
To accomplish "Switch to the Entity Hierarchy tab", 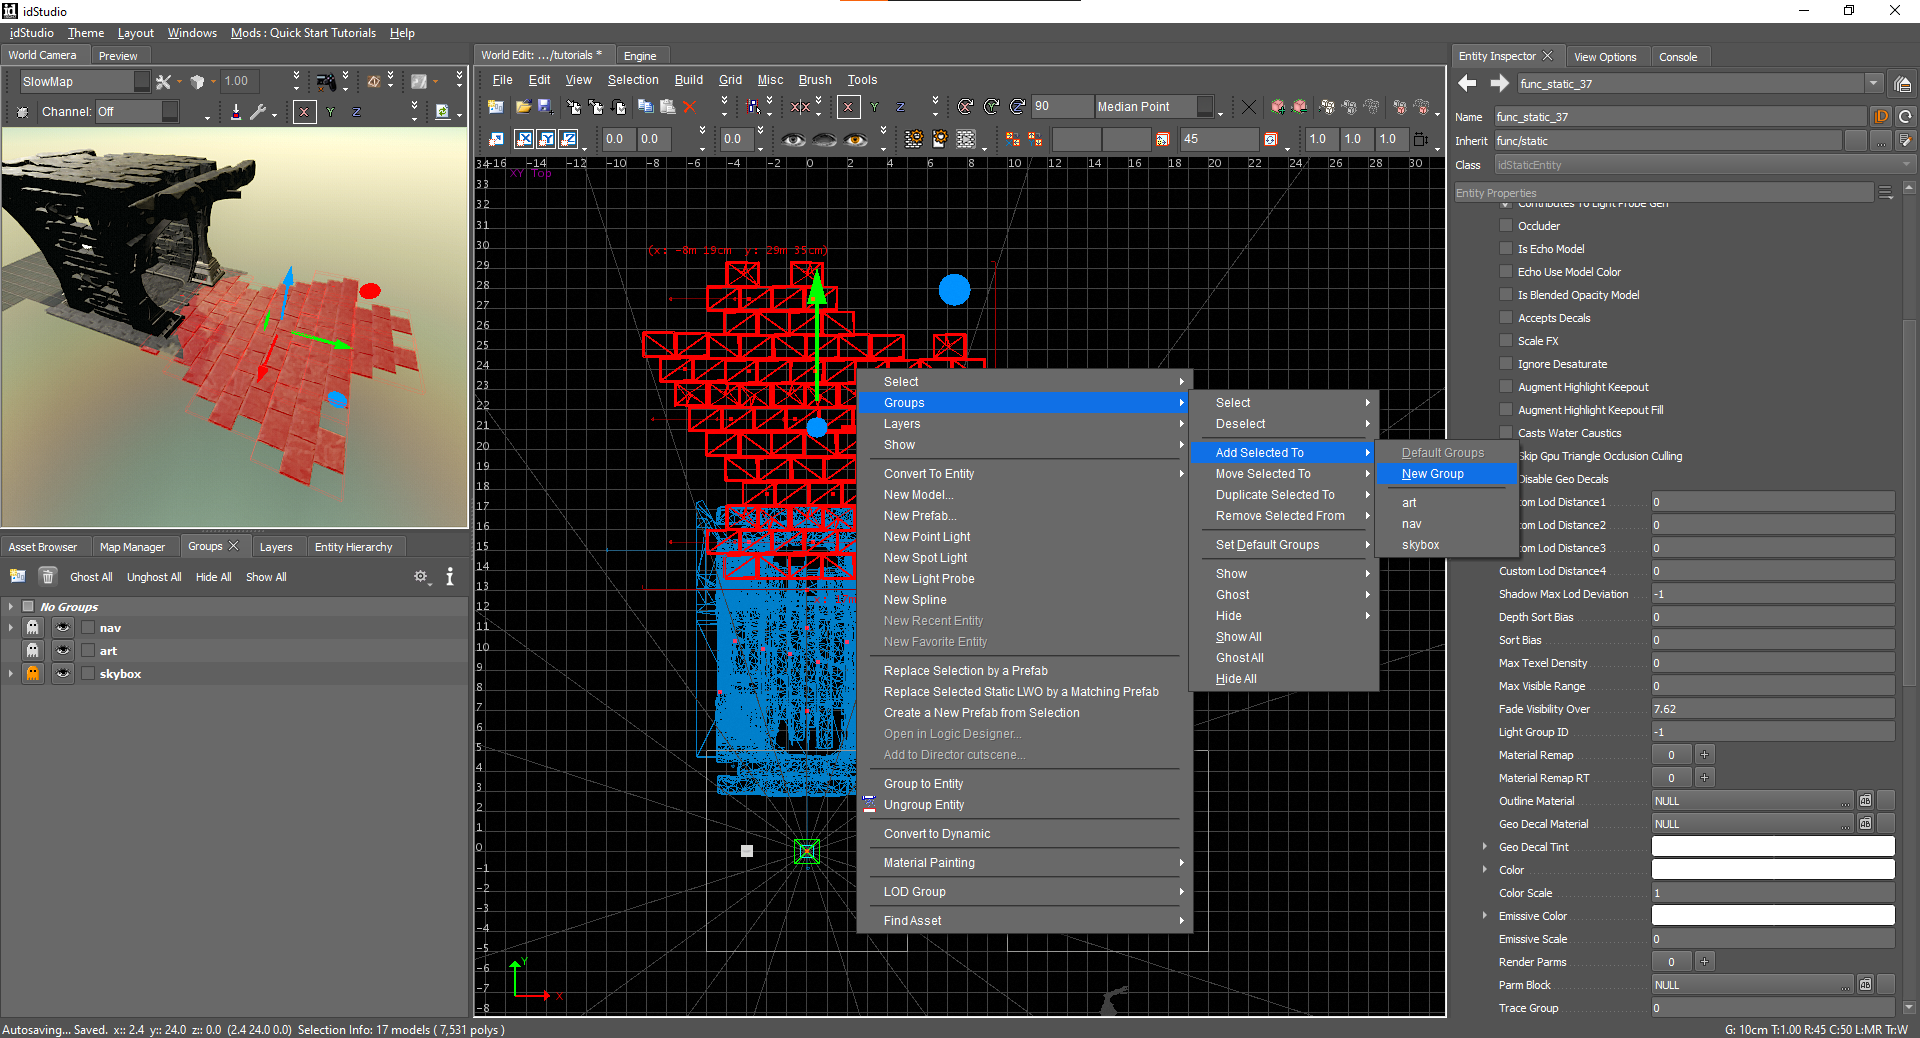I will point(353,547).
